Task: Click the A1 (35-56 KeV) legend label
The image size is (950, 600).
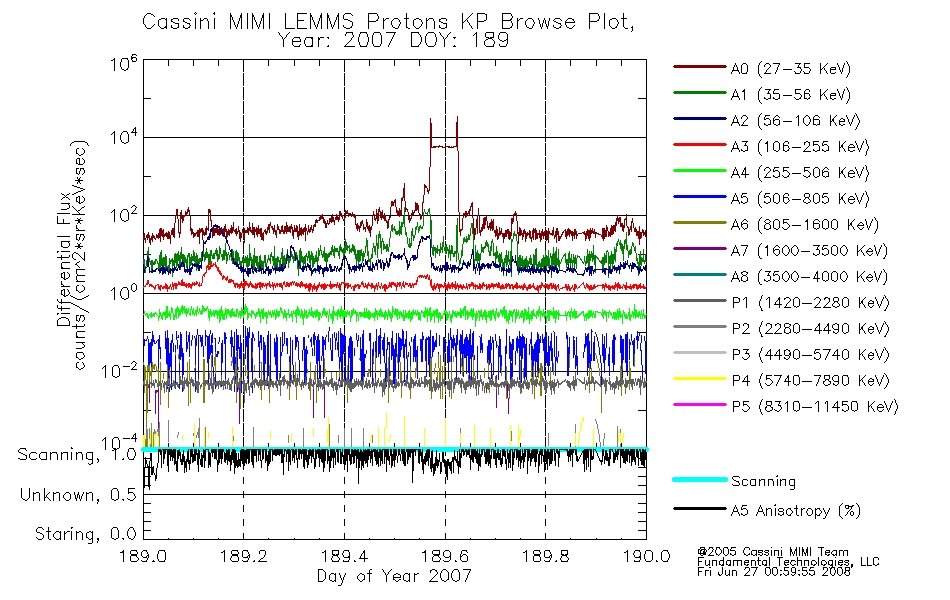Action: pyautogui.click(x=791, y=95)
